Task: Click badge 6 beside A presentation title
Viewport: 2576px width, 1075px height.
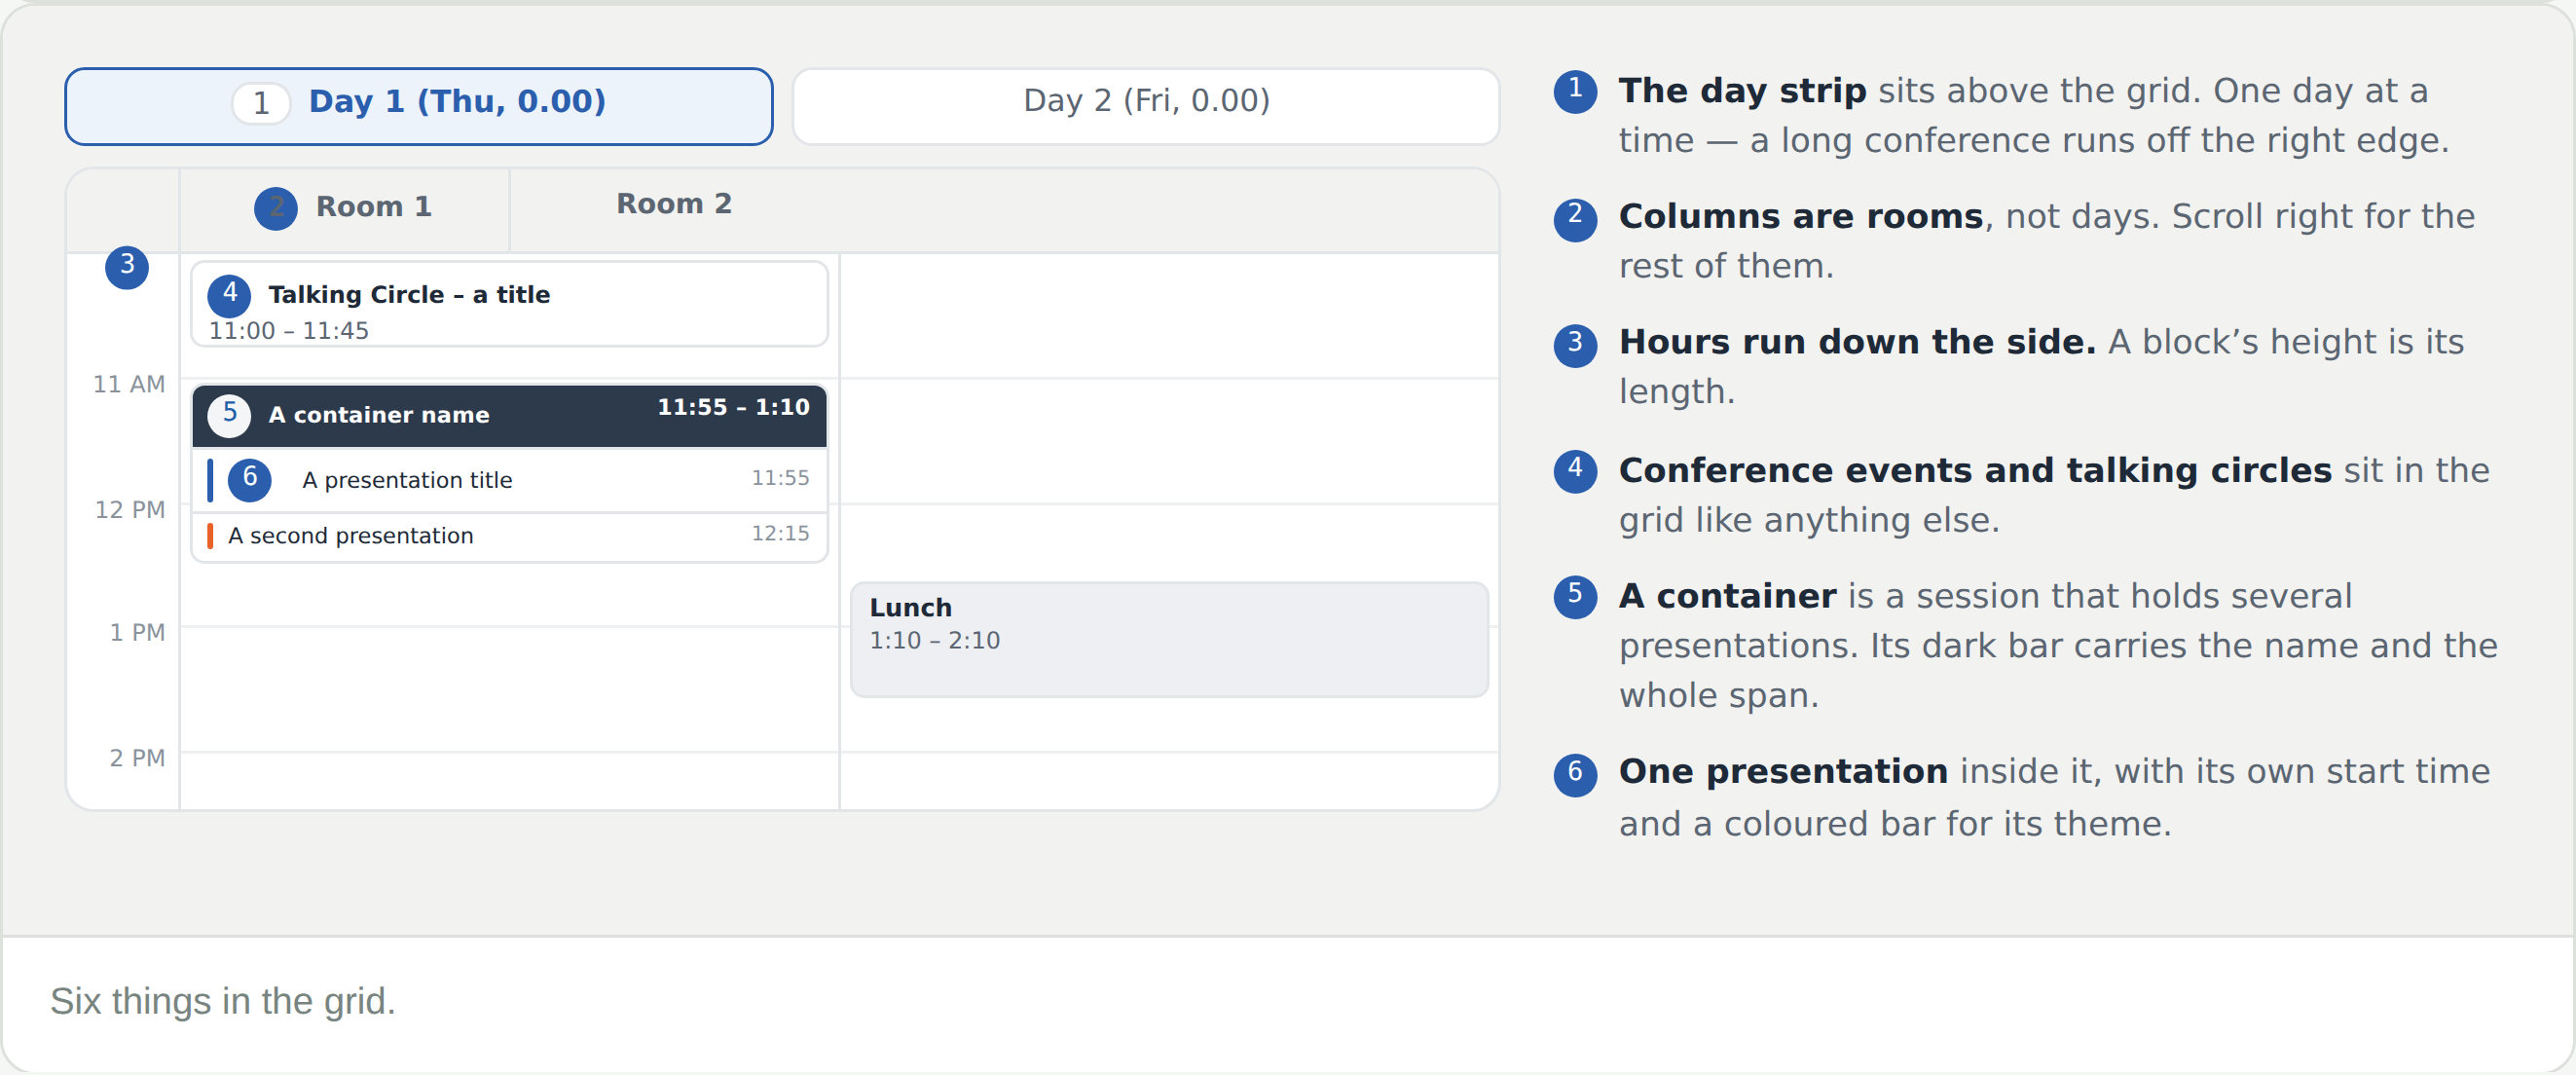Action: [x=250, y=480]
